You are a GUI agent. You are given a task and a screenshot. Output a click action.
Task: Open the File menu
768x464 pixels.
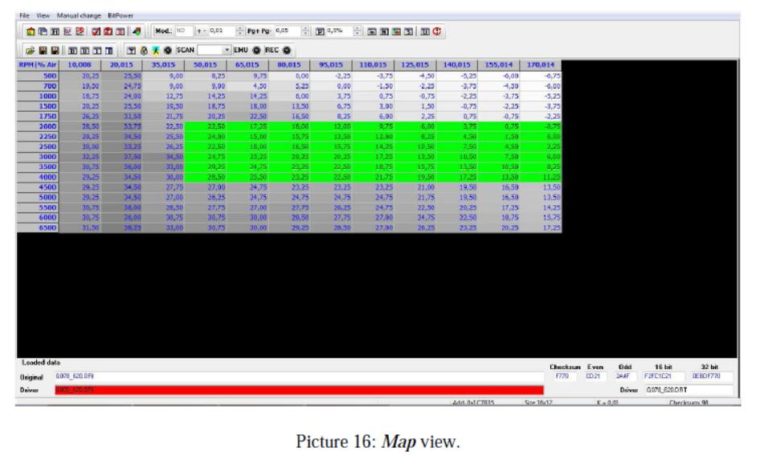[24, 16]
